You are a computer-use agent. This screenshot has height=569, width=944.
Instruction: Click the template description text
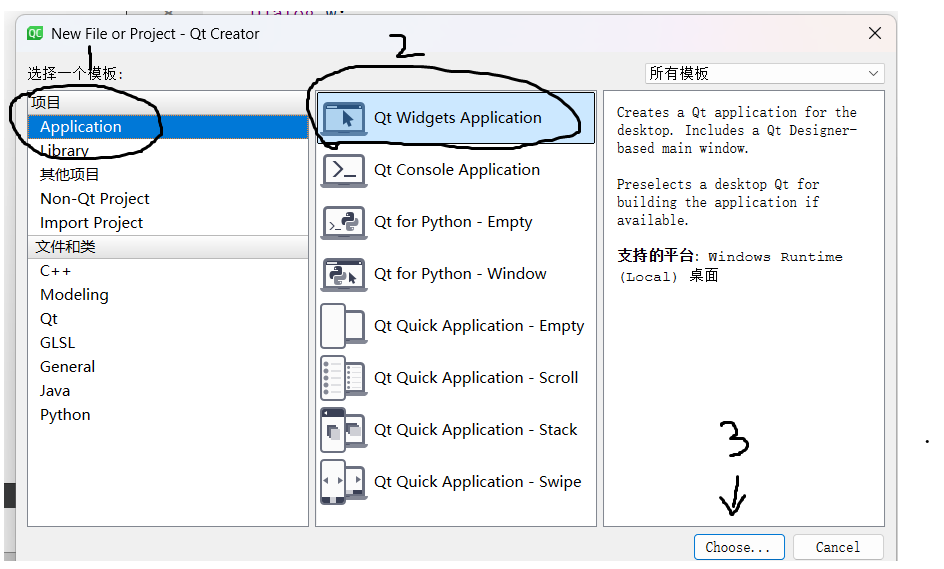[737, 166]
